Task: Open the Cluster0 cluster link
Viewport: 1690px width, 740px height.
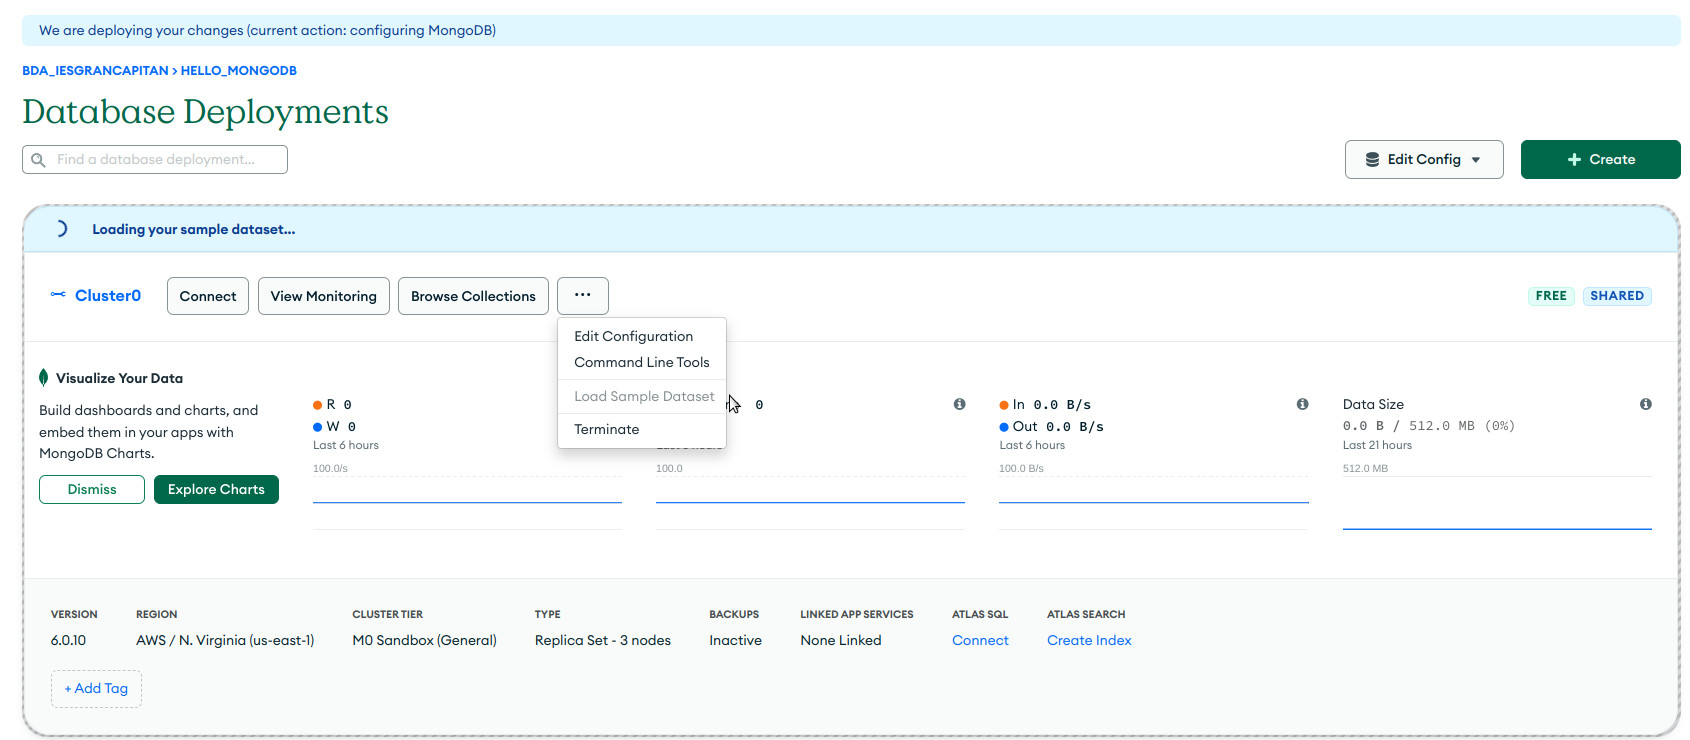Action: (108, 296)
